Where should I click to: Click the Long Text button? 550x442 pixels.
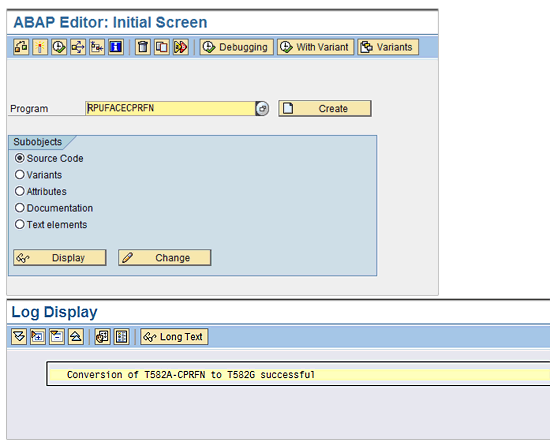pos(174,337)
